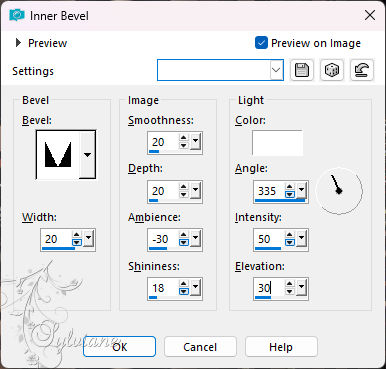Expand the Preview disclosure triangle
386x369 pixels.
(18, 43)
